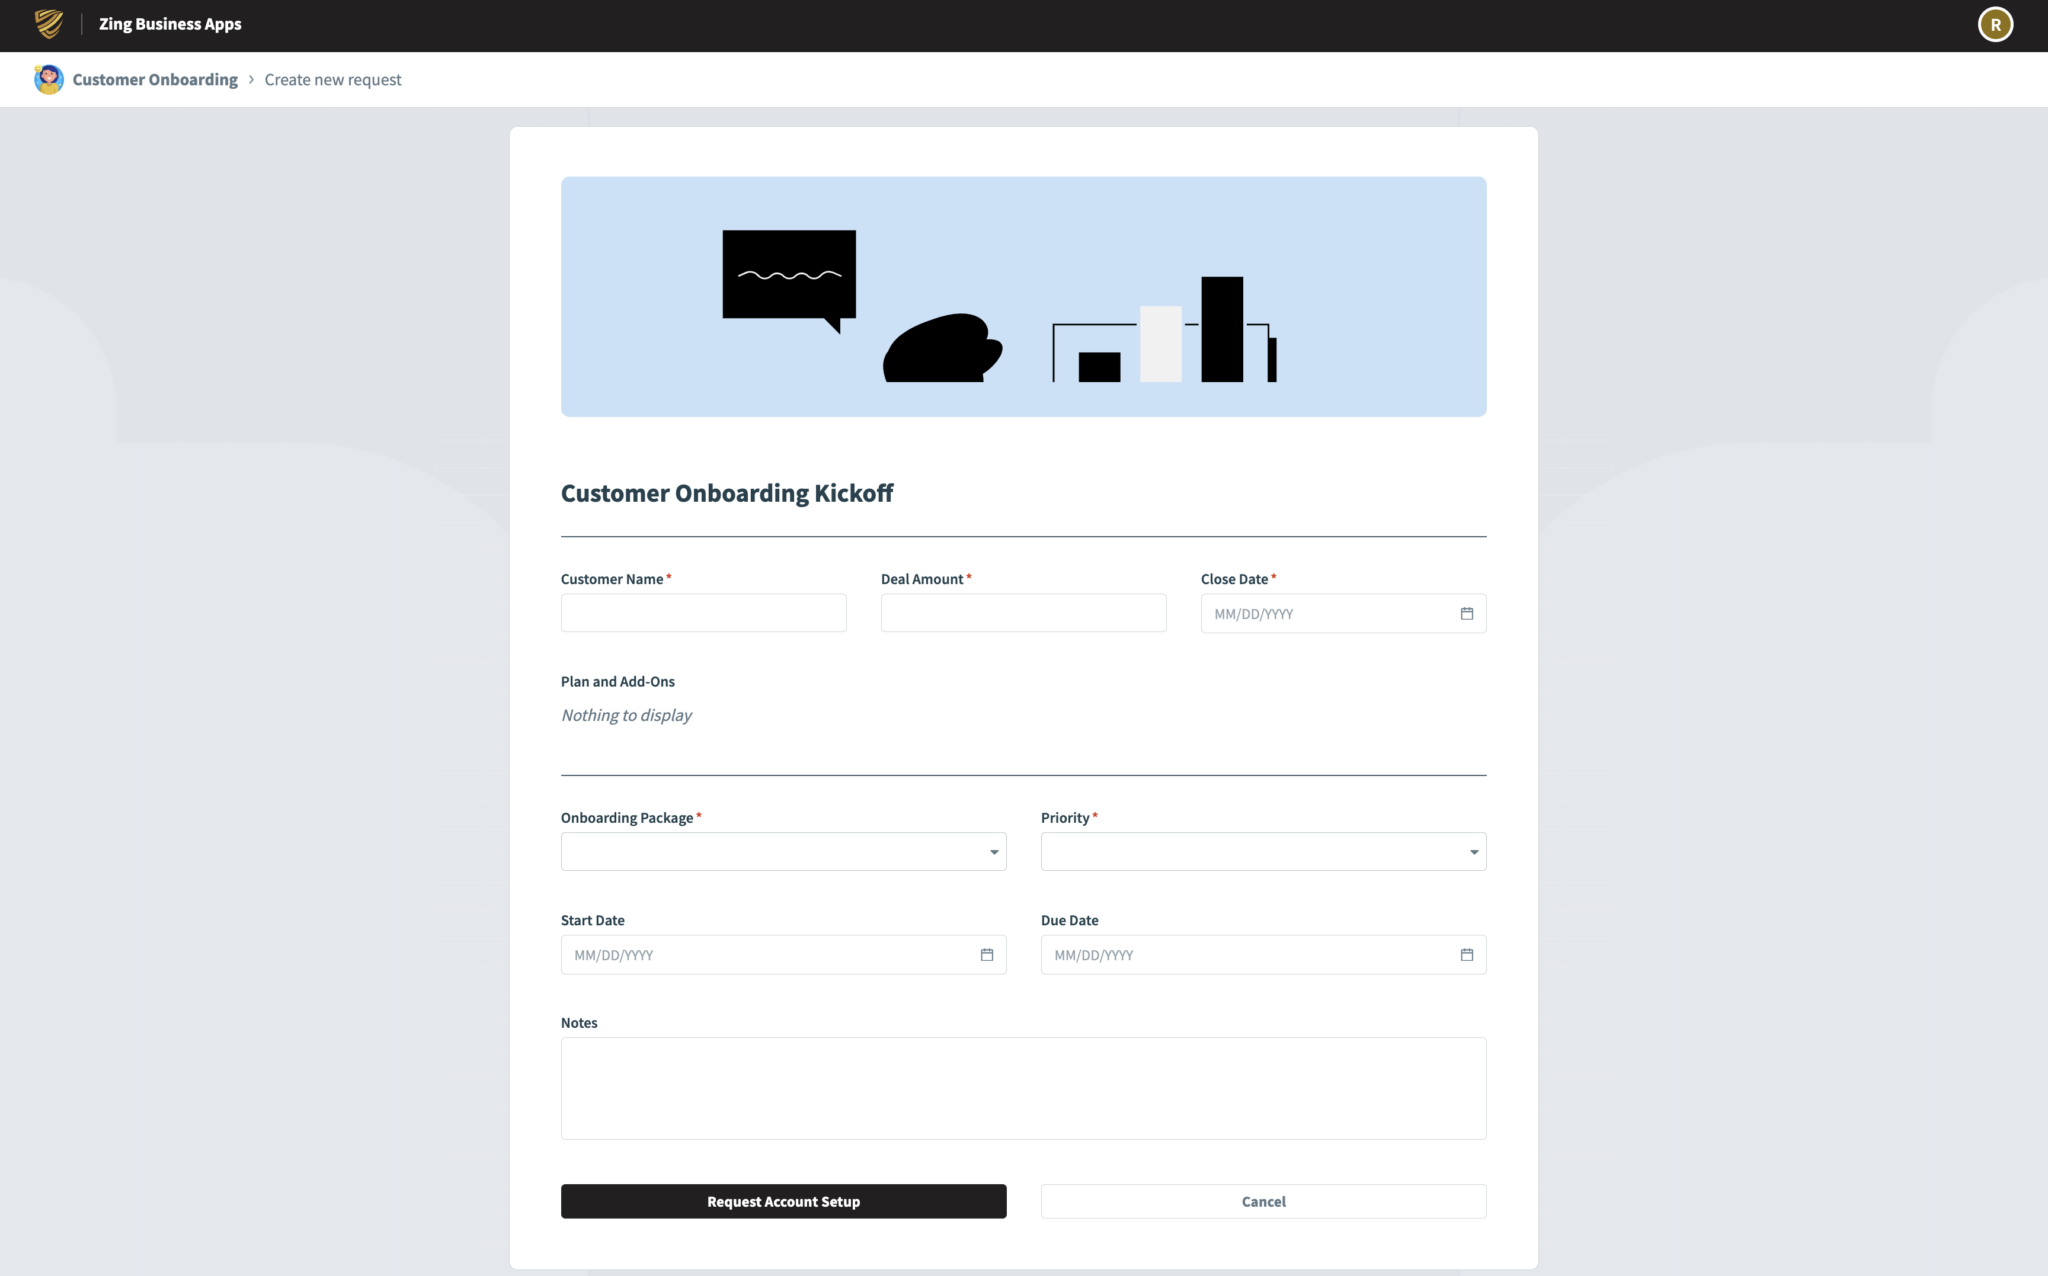Click the Cancel button
Image resolution: width=2048 pixels, height=1276 pixels.
click(x=1263, y=1201)
